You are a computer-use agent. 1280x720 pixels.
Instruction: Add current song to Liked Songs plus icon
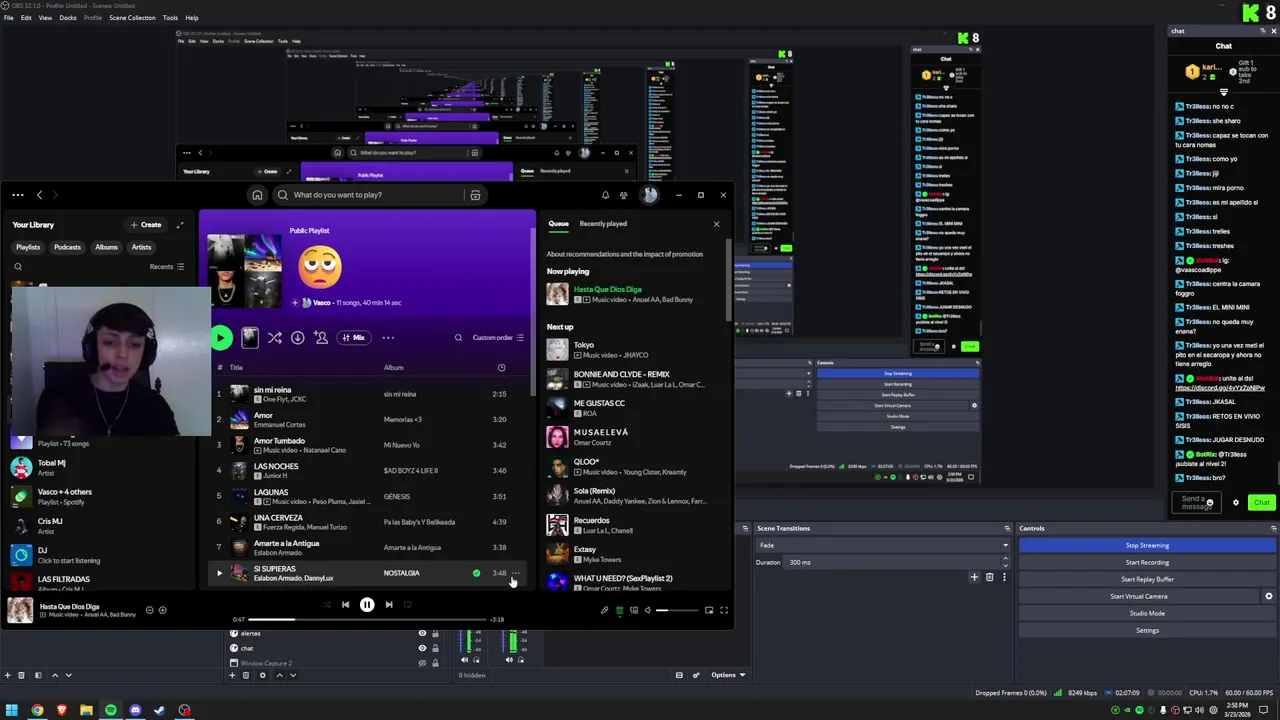click(x=163, y=610)
